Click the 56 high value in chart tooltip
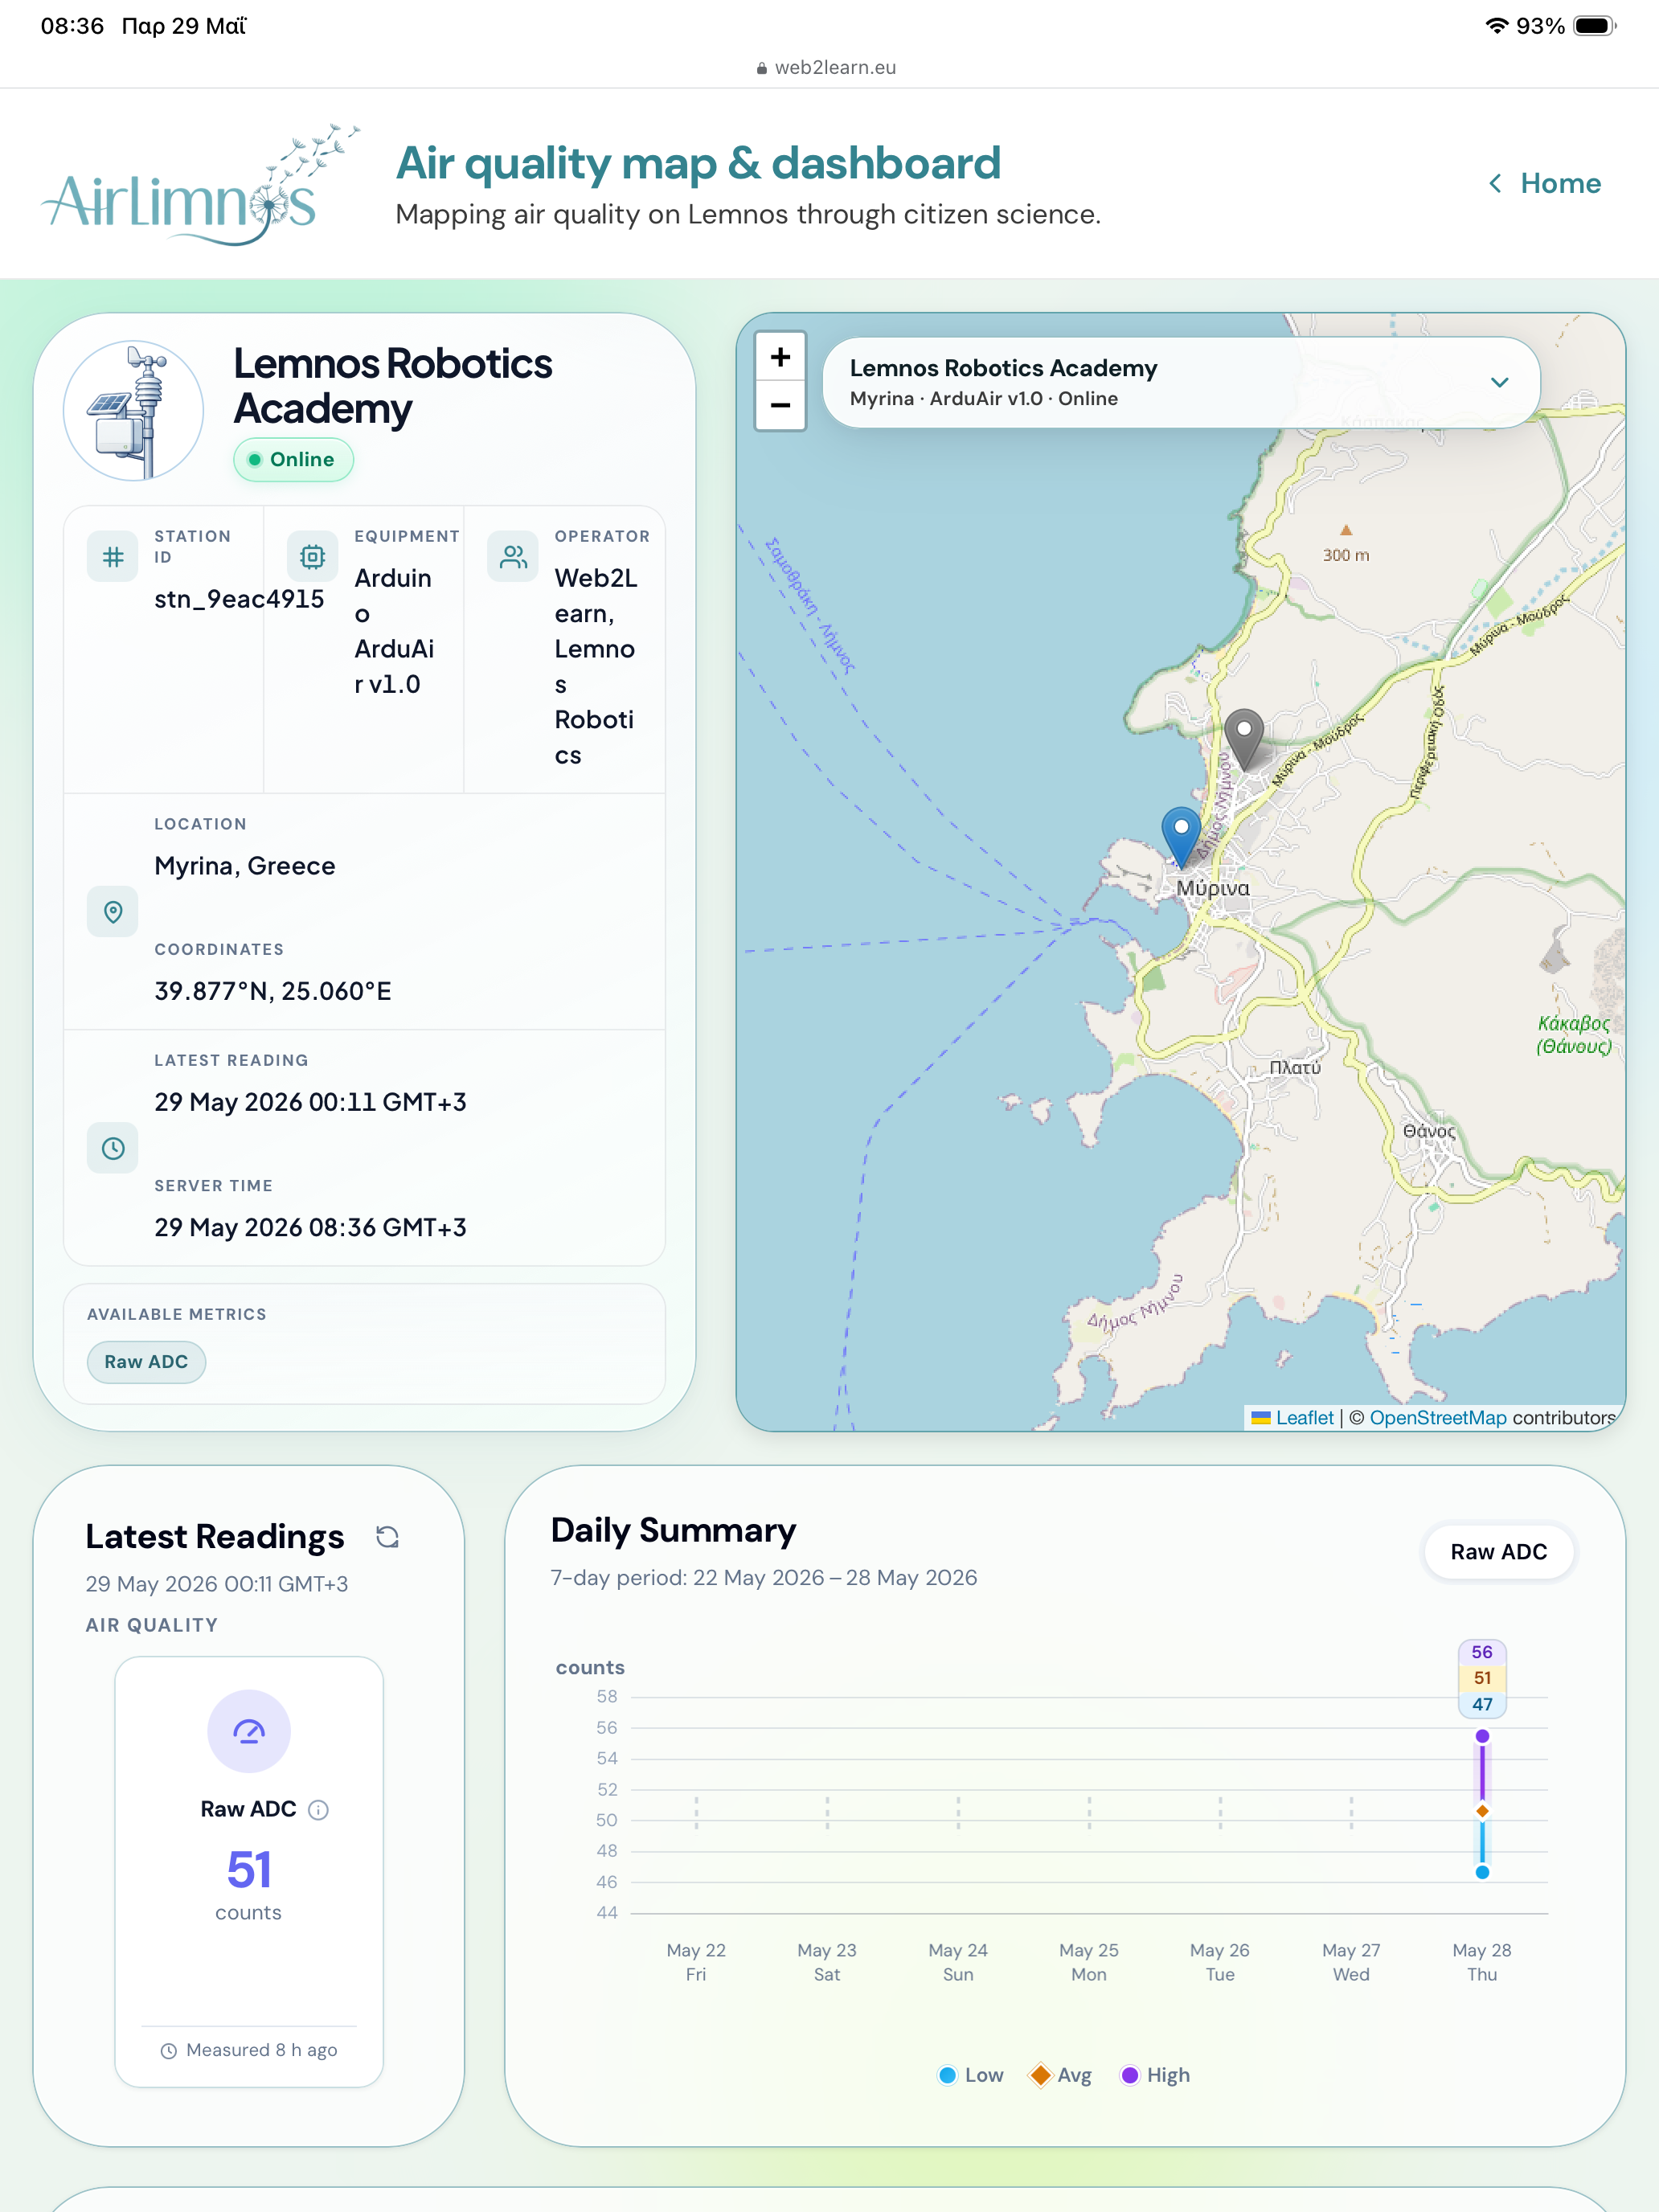 pyautogui.click(x=1482, y=1652)
